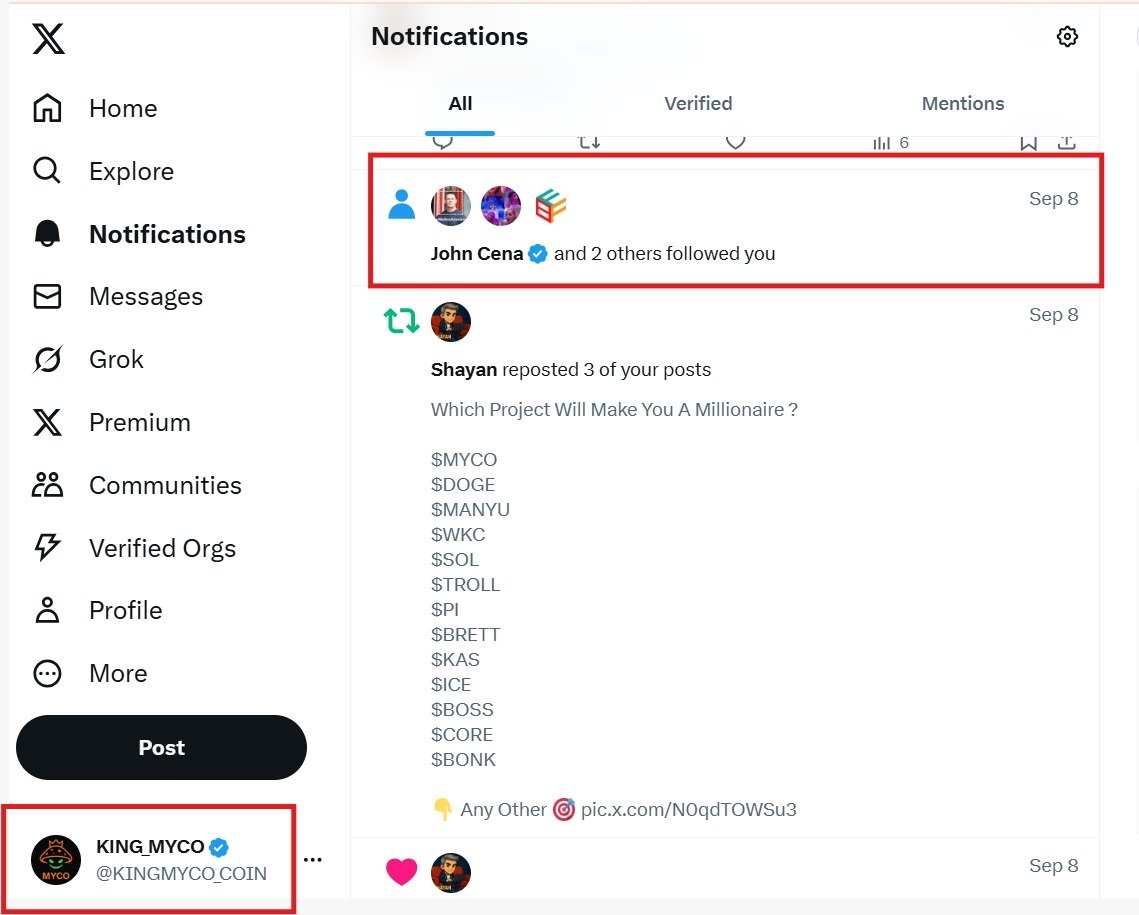Click the KING_MYCO account switcher
This screenshot has height=915, width=1139.
(x=150, y=859)
